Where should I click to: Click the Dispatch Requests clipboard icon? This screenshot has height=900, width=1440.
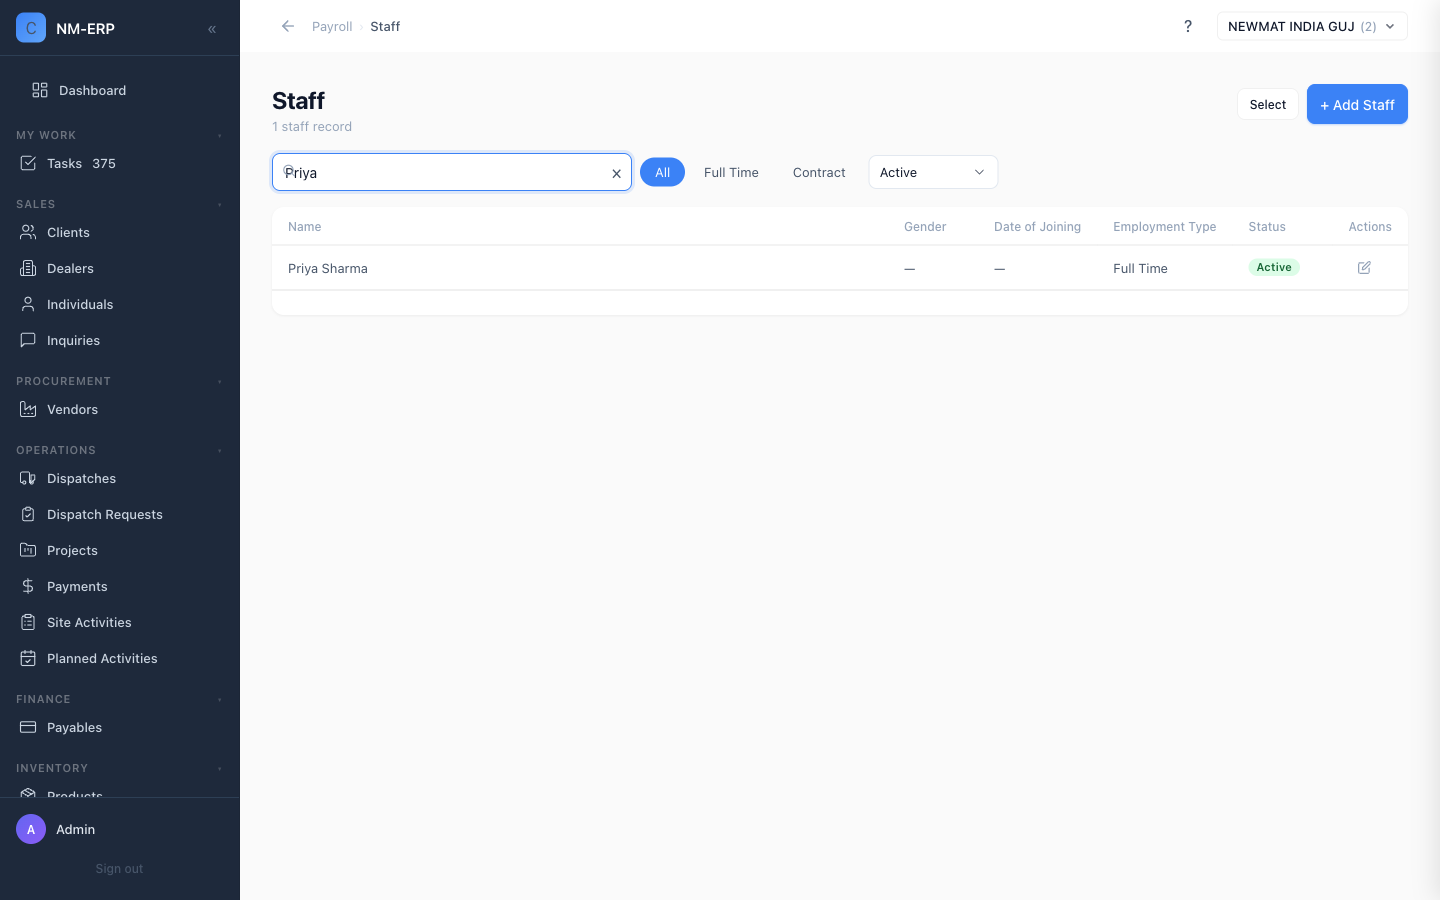coord(28,514)
